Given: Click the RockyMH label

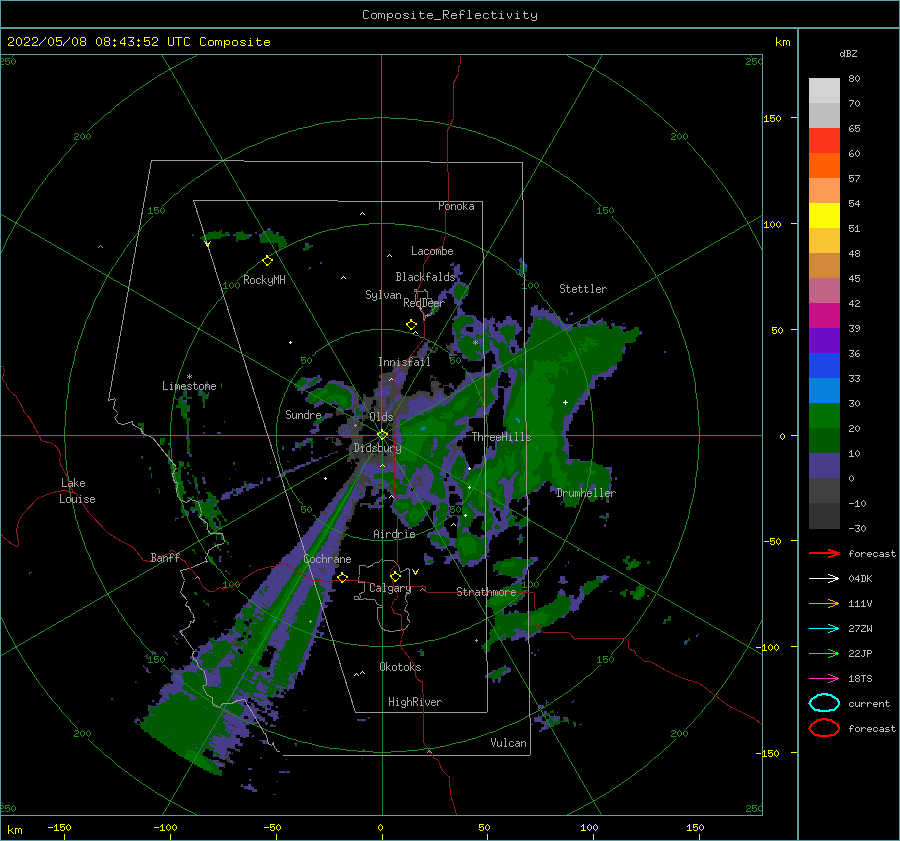Looking at the screenshot, I should click(264, 280).
